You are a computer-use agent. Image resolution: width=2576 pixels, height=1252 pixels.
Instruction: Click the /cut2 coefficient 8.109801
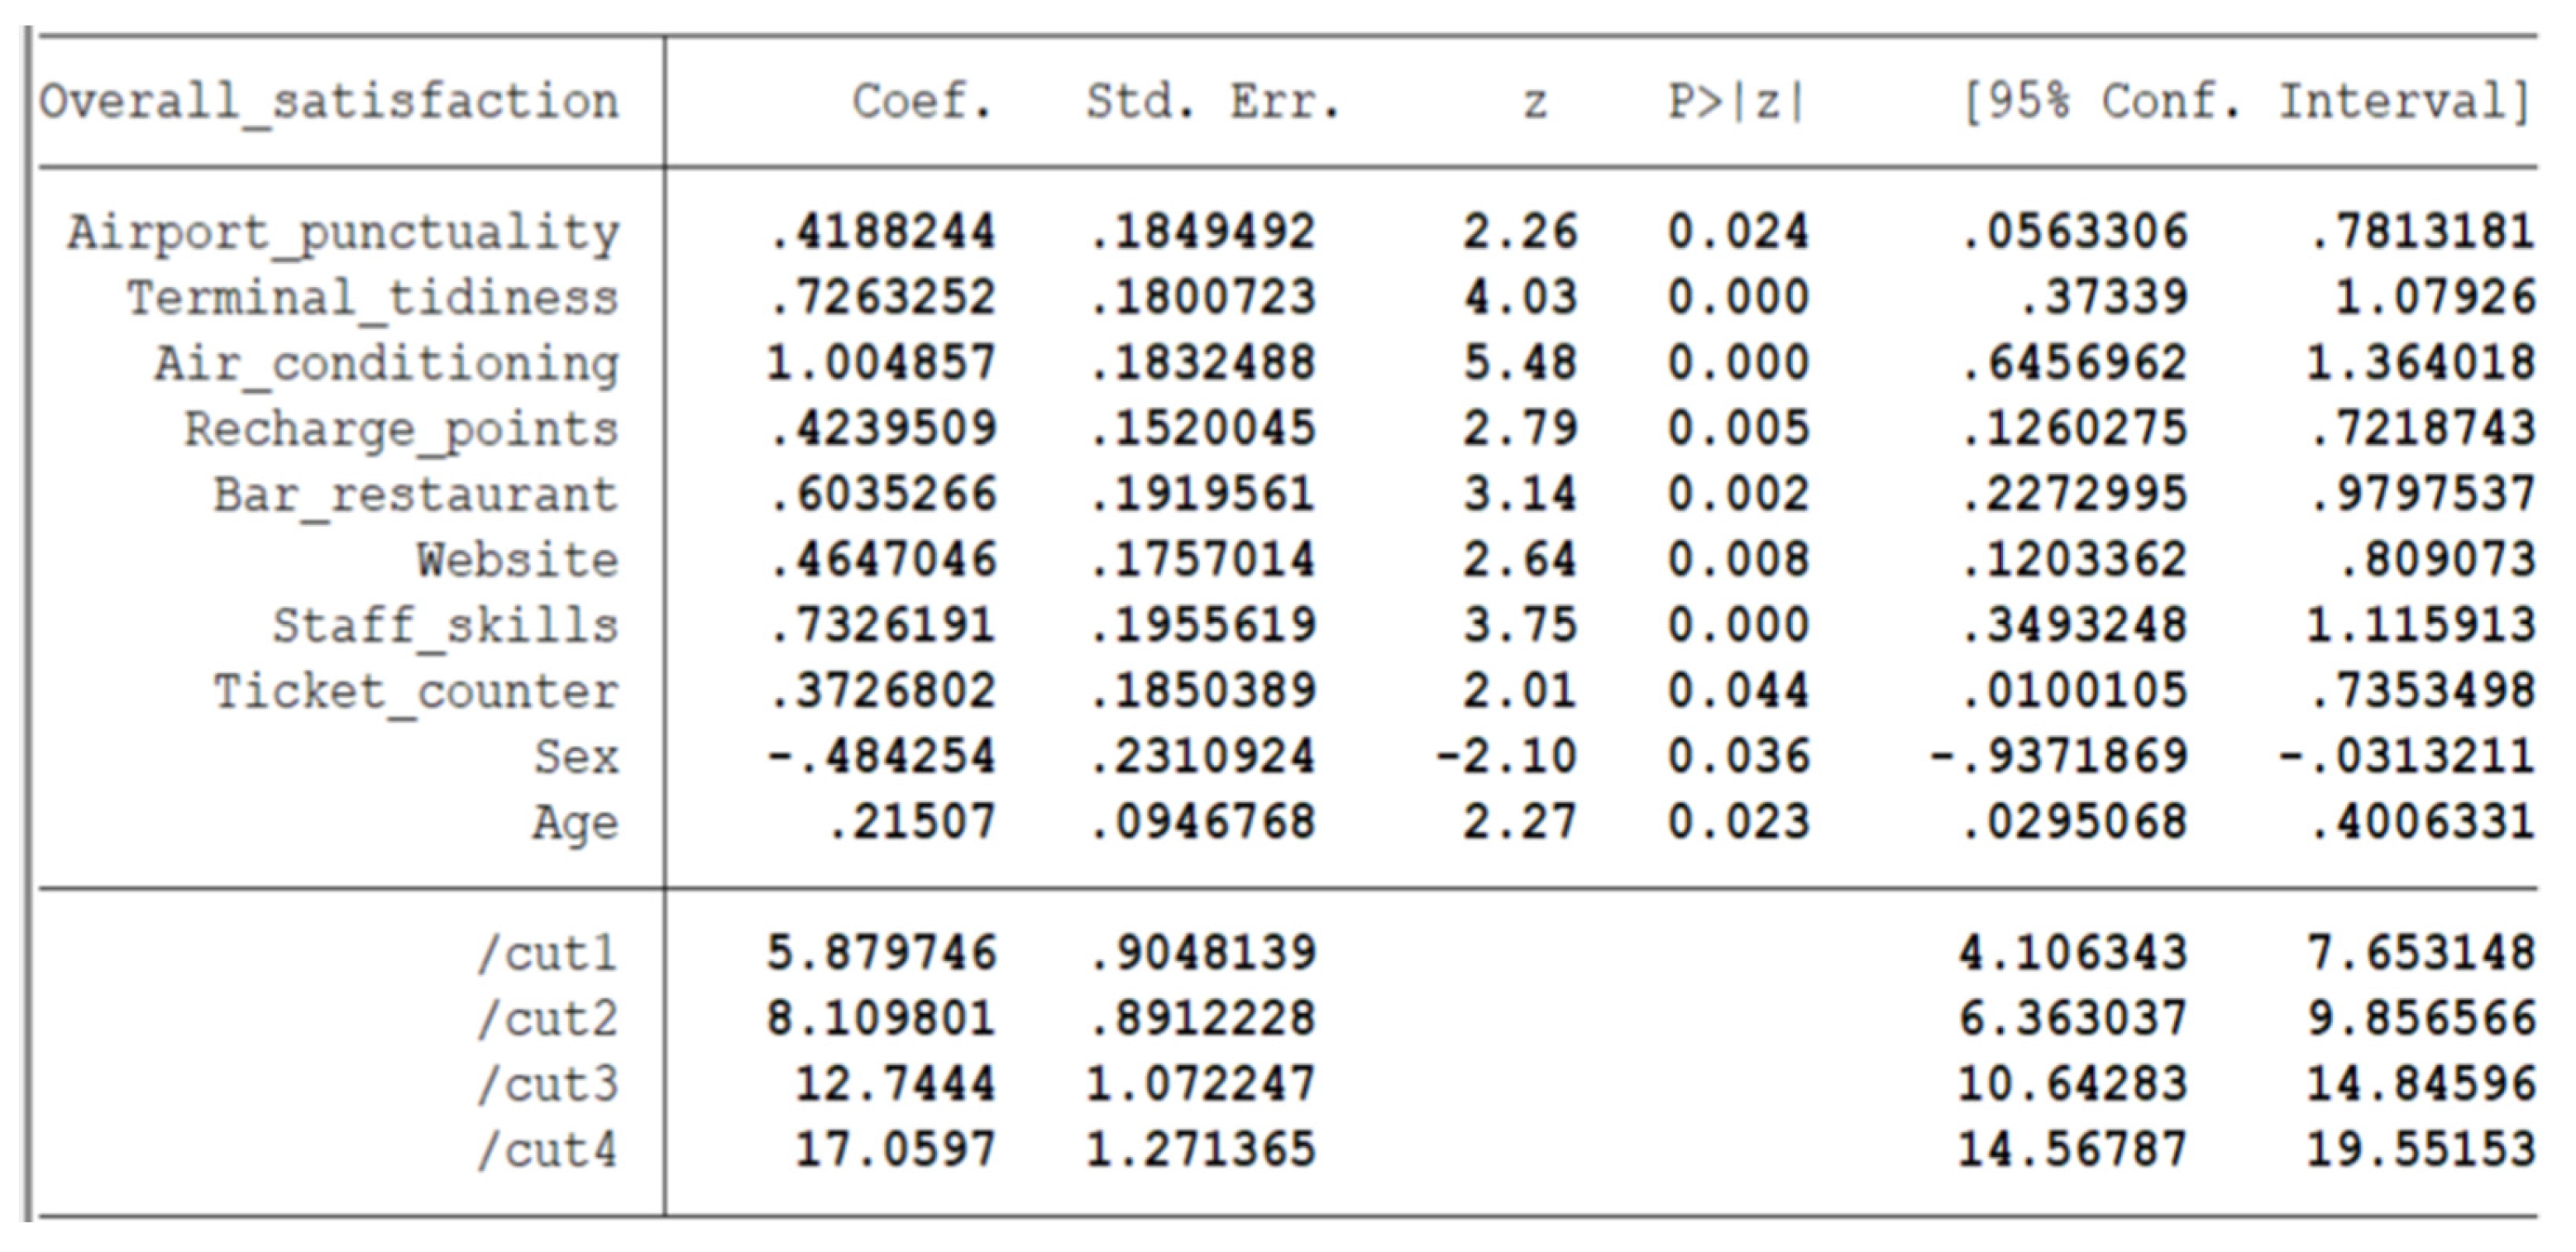coord(881,1019)
